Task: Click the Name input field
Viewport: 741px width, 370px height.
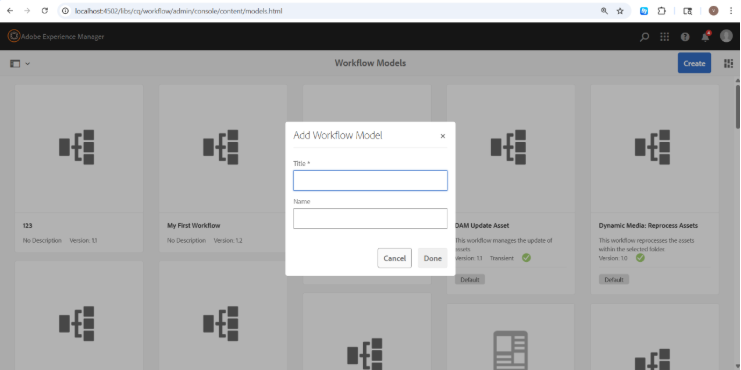Action: pos(370,218)
